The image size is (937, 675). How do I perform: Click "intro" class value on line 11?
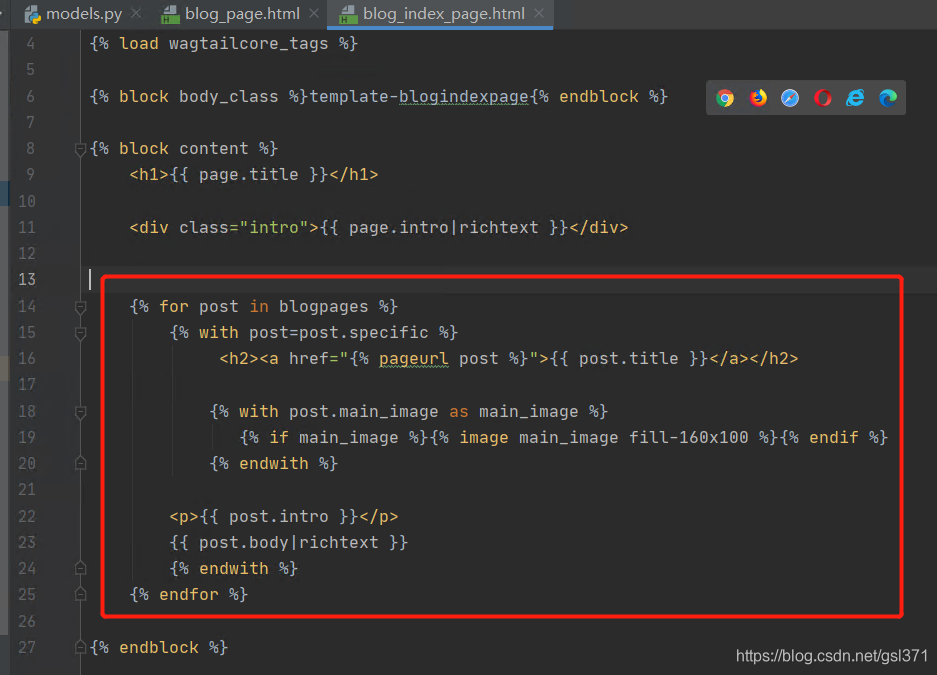[274, 228]
